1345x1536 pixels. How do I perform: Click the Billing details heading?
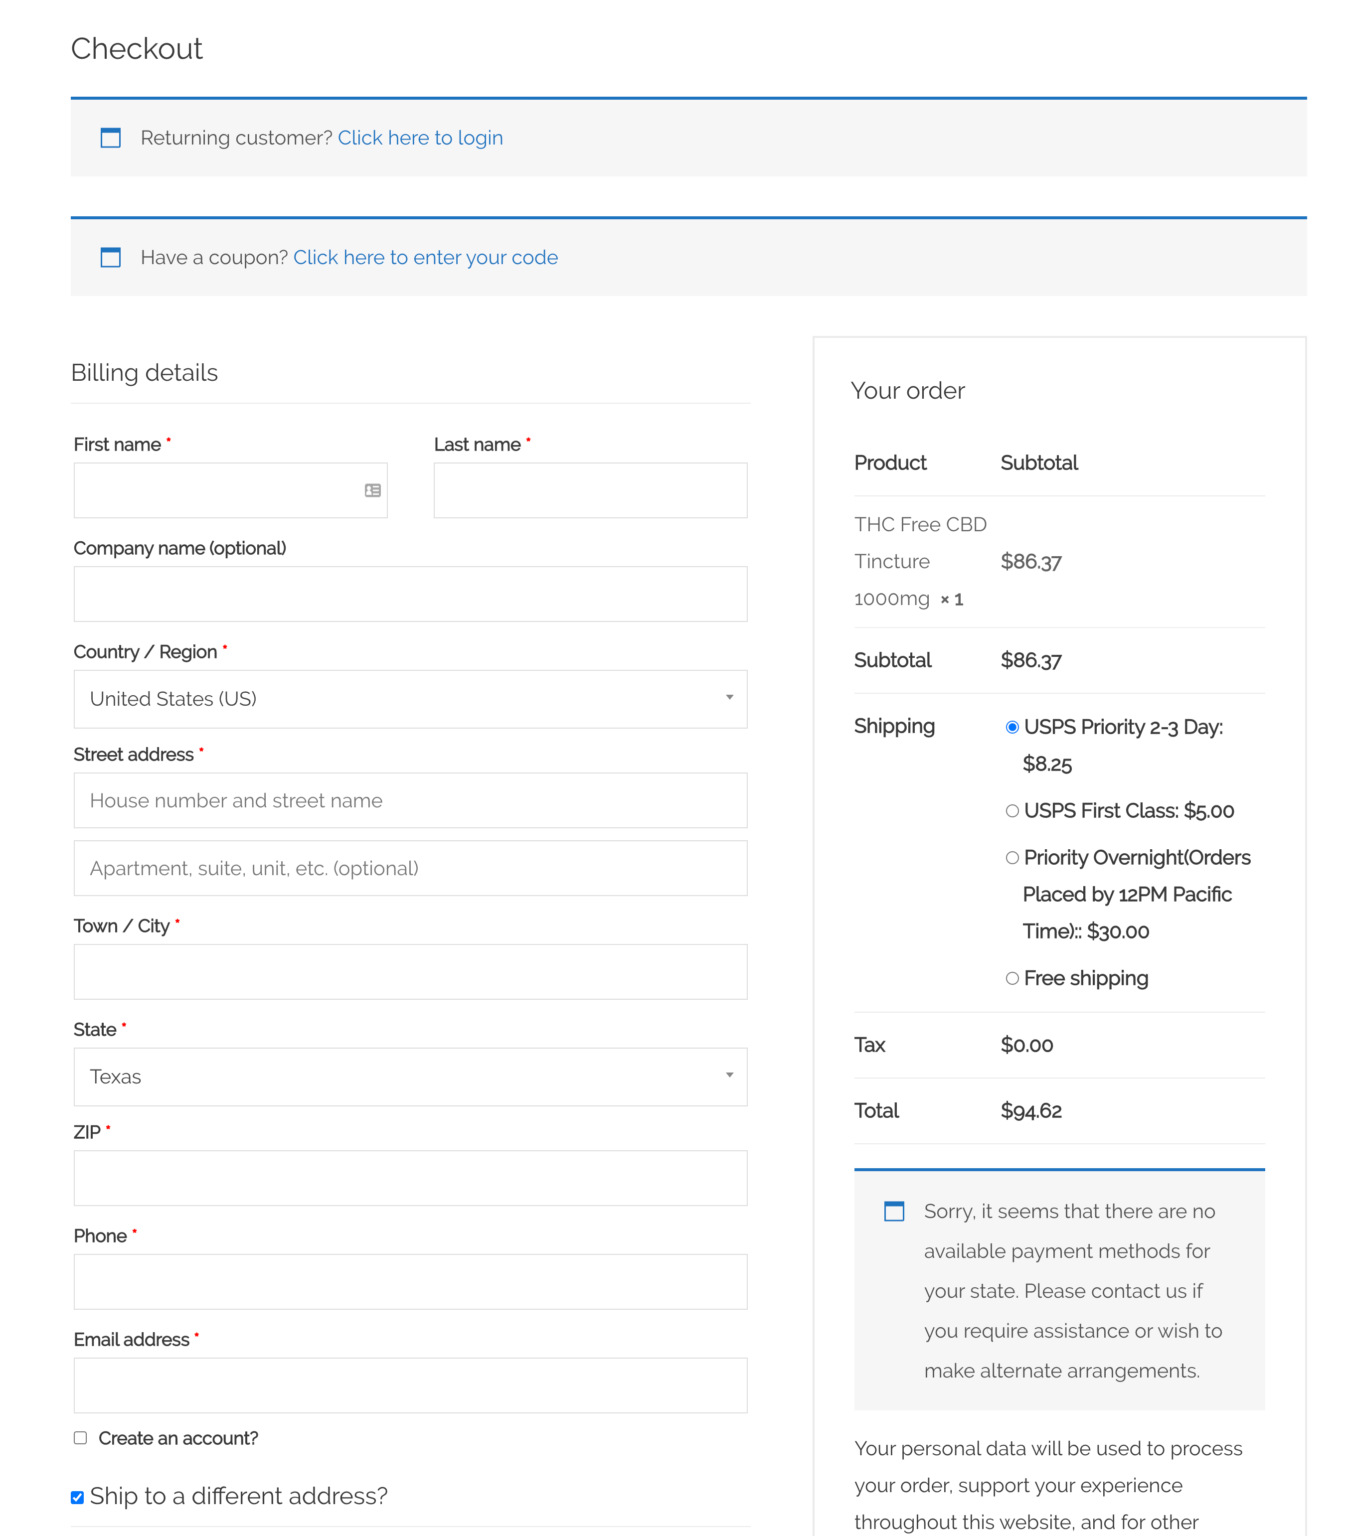coord(144,373)
